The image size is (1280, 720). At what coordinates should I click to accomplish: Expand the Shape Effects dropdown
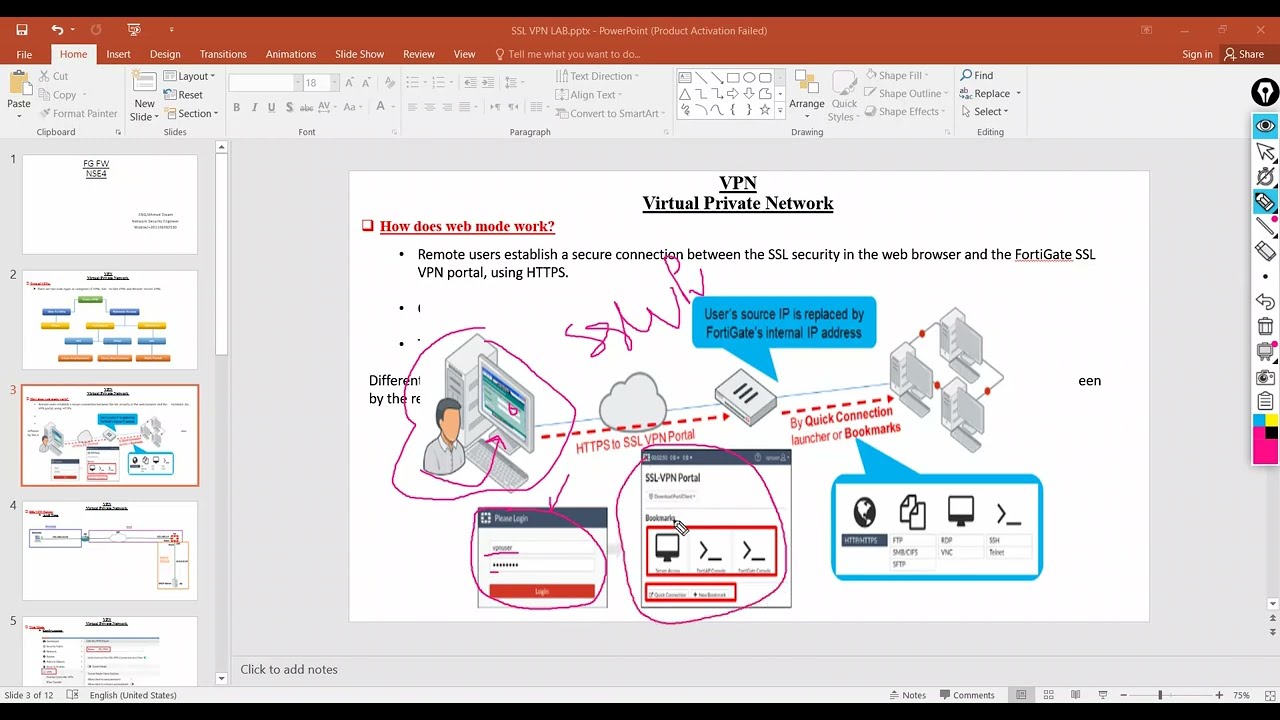pyautogui.click(x=903, y=111)
